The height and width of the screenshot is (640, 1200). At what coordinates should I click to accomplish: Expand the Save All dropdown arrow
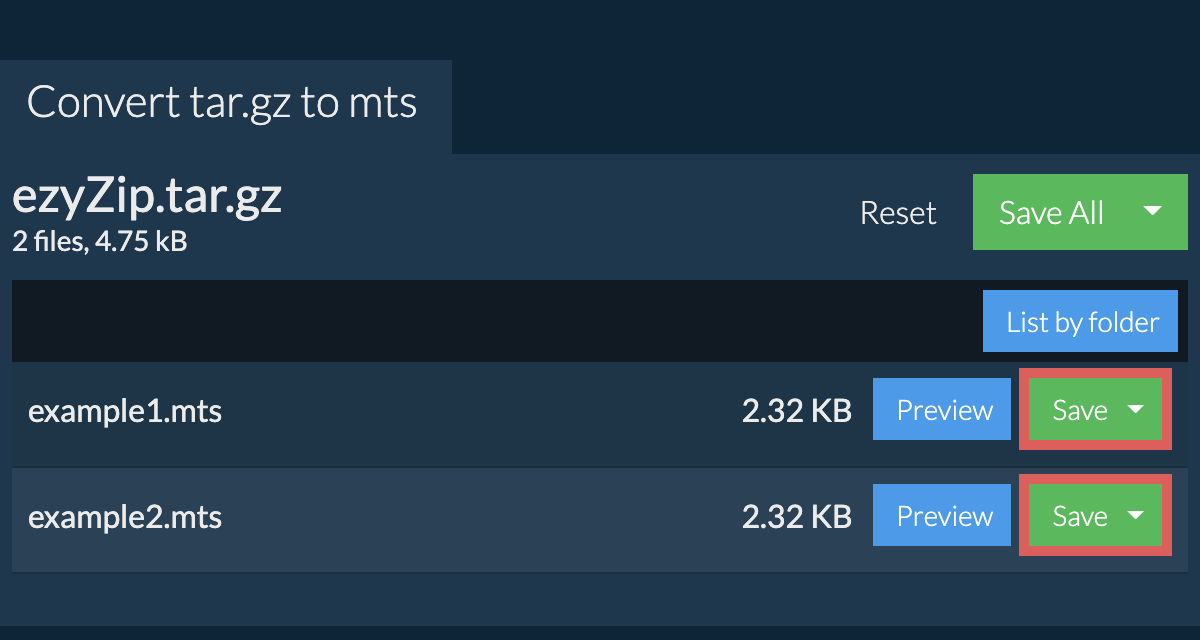pyautogui.click(x=1152, y=211)
